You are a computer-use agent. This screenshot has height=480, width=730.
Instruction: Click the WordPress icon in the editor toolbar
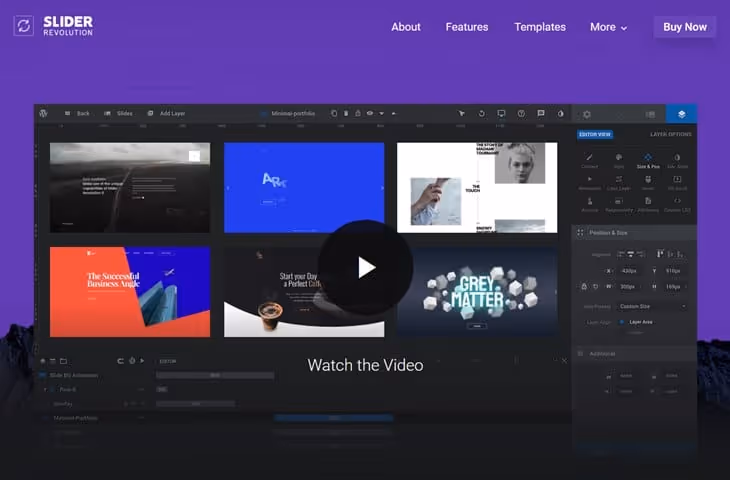pyautogui.click(x=43, y=113)
